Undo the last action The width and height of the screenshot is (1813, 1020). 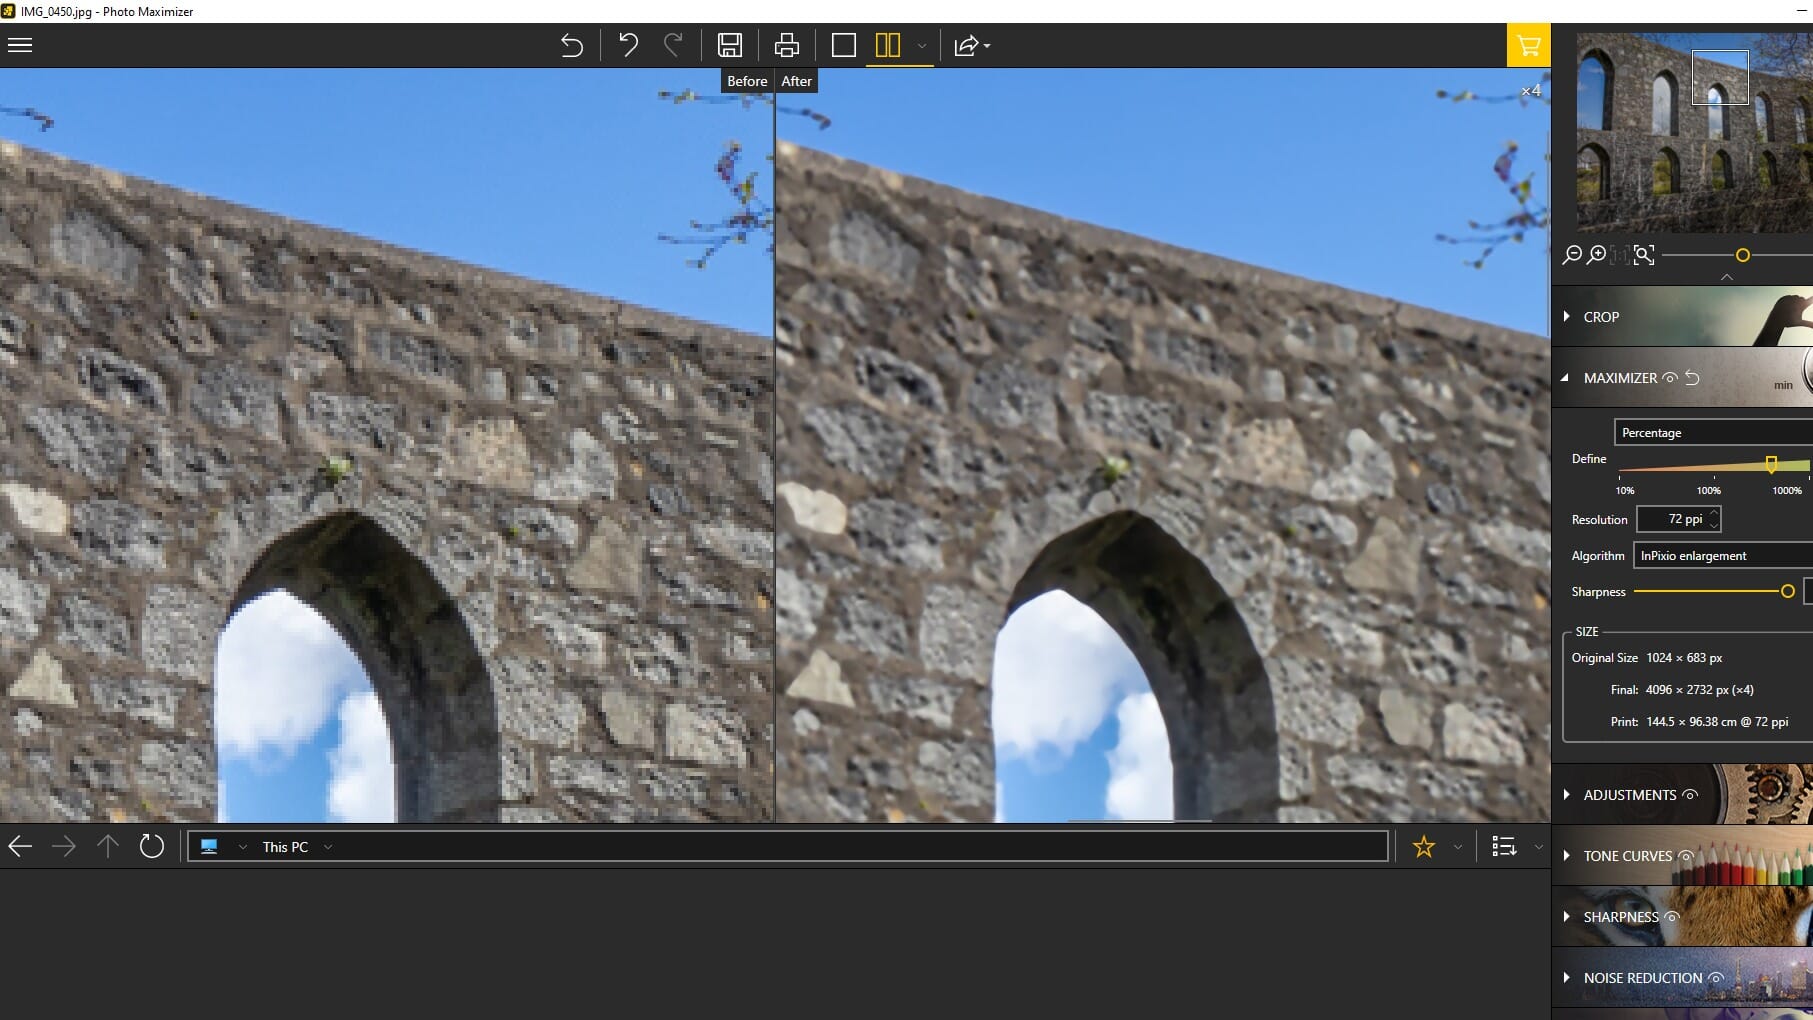(628, 45)
